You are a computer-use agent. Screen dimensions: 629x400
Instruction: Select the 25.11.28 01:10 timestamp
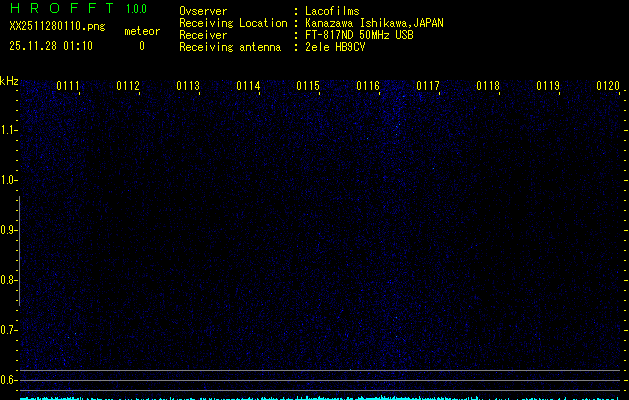[51, 45]
